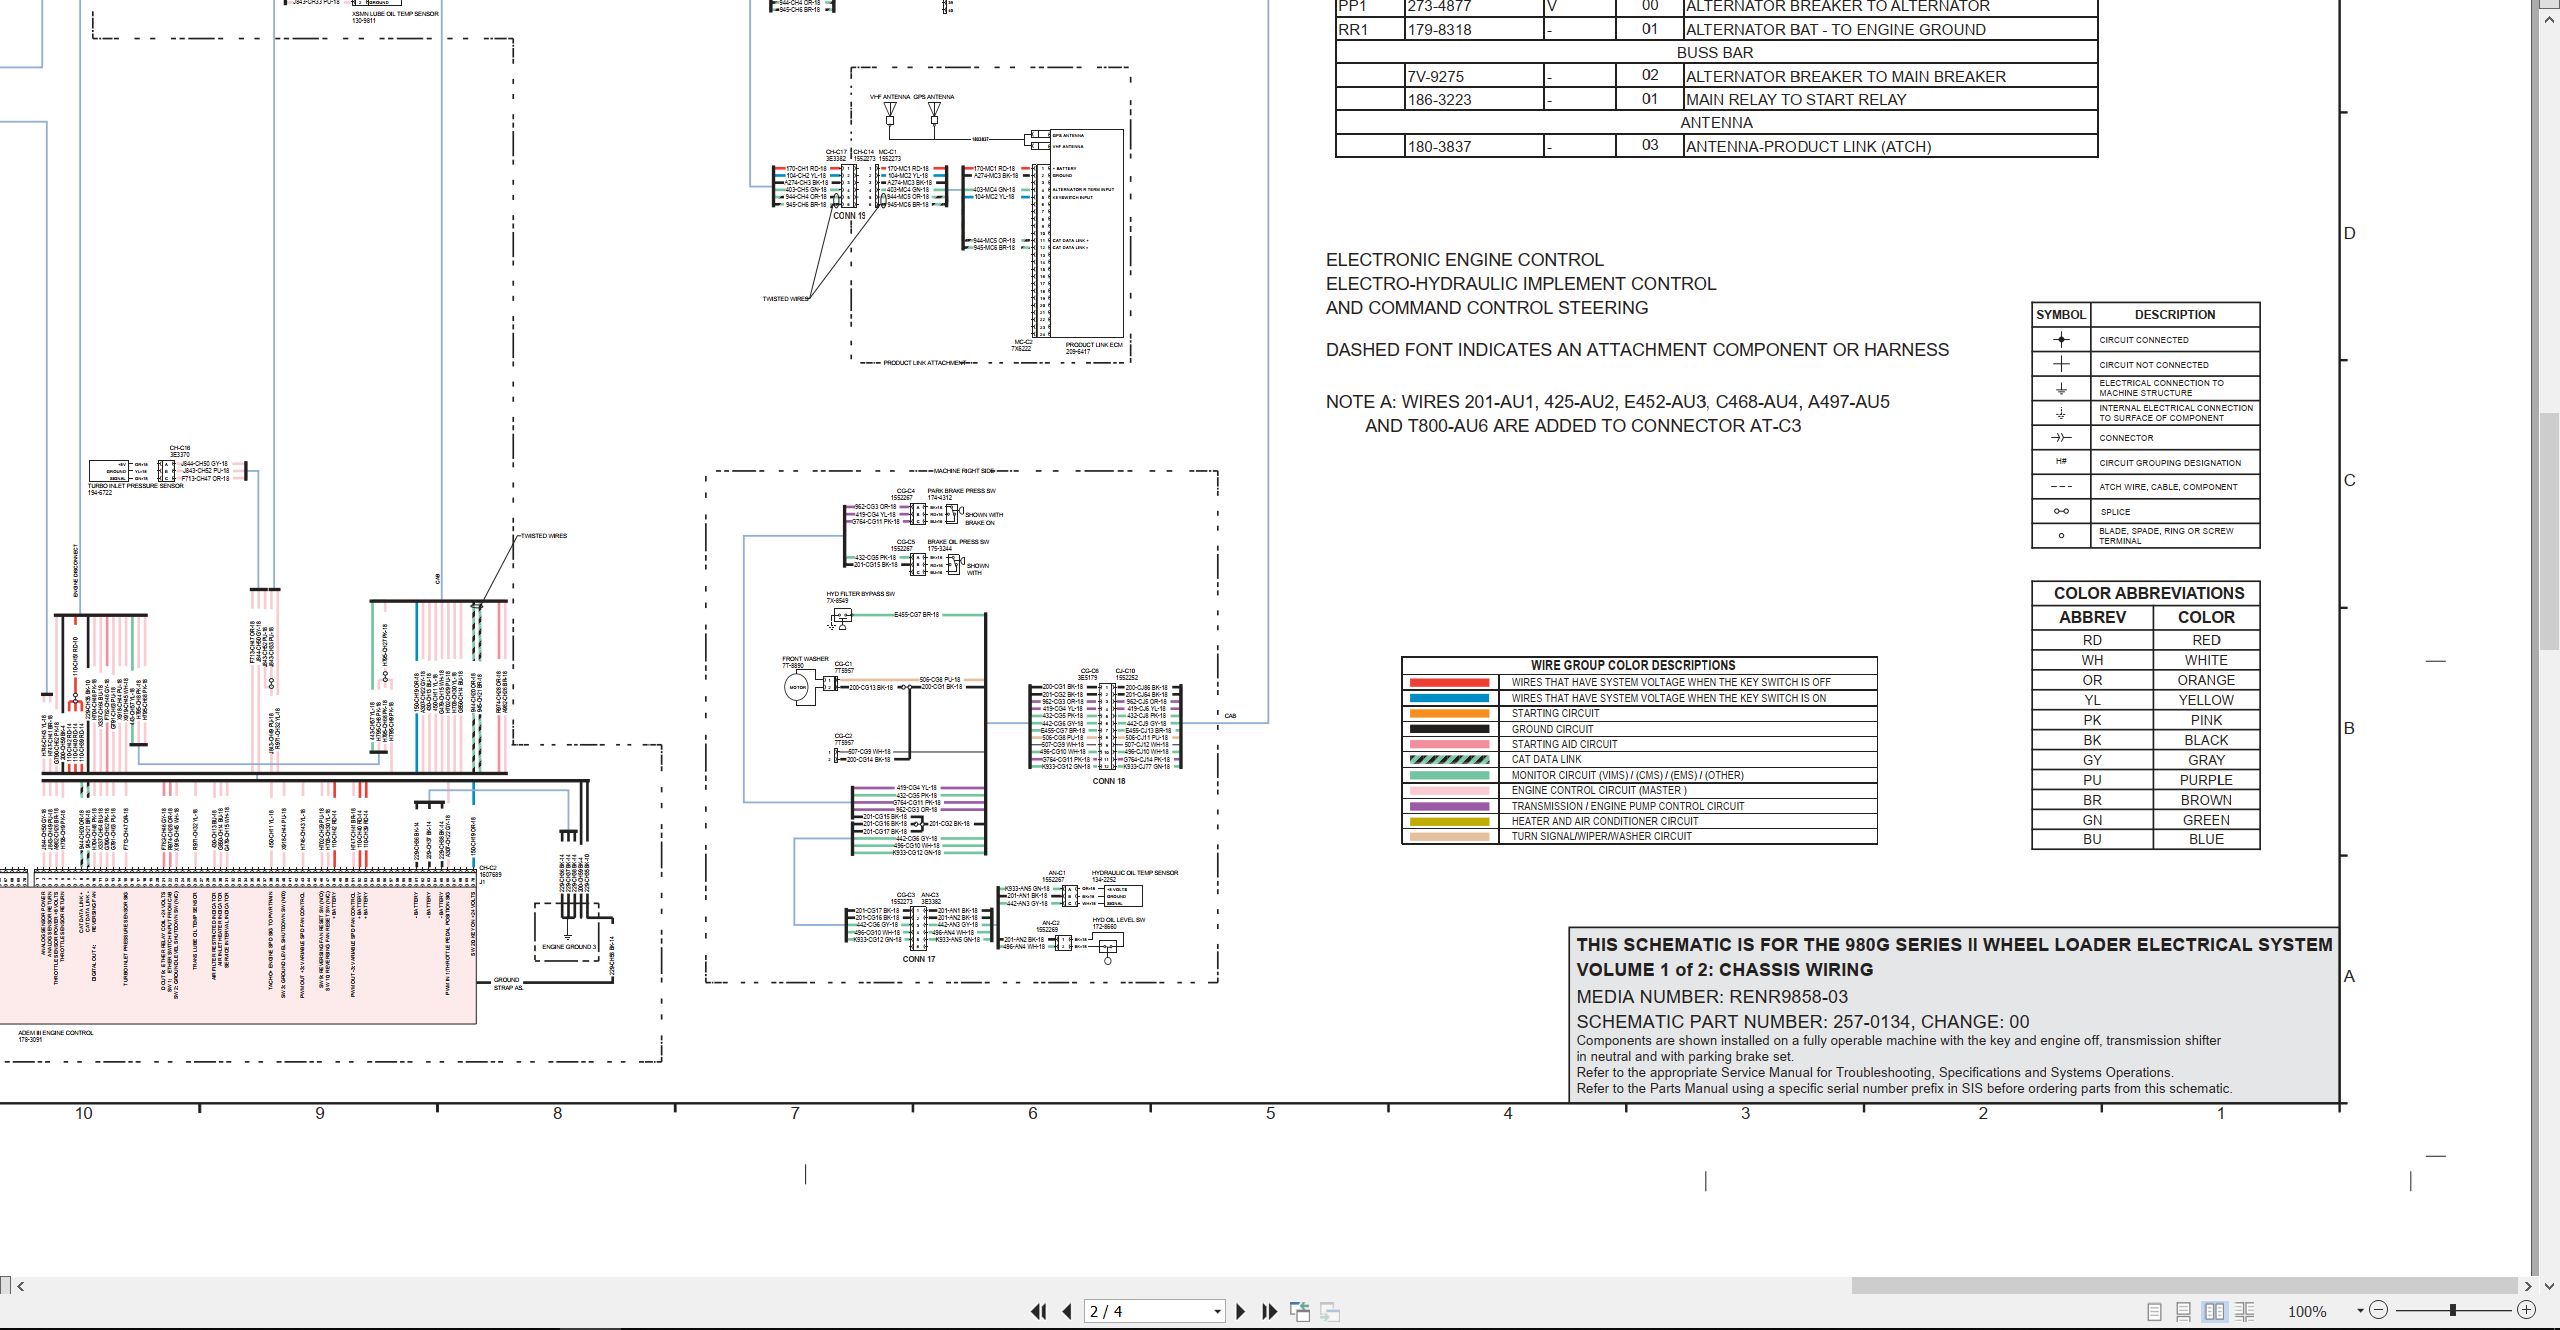2560x1330 pixels.
Task: Click the horizontal scrollbar thumb
Action: click(2183, 1286)
